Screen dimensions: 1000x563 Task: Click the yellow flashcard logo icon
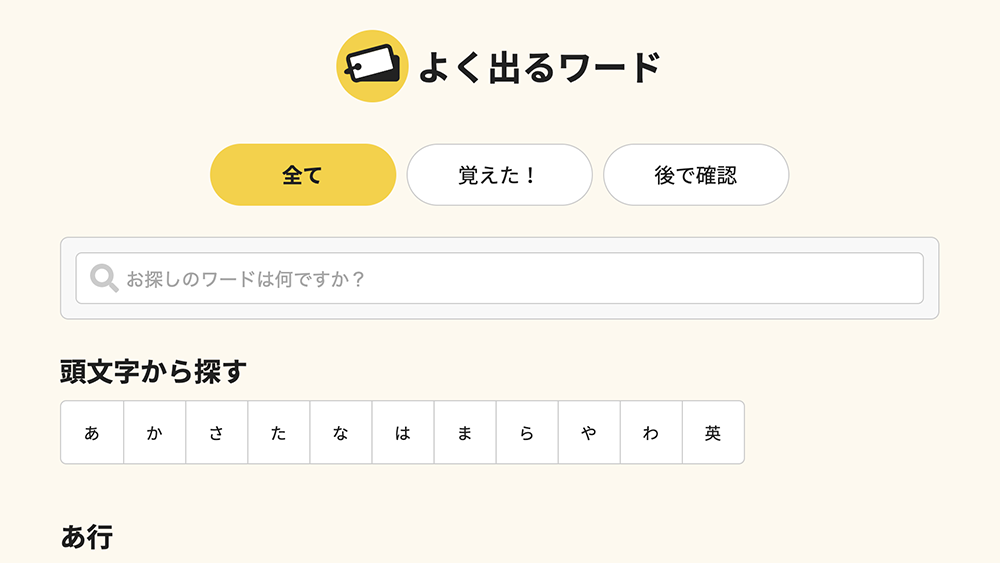[x=372, y=66]
